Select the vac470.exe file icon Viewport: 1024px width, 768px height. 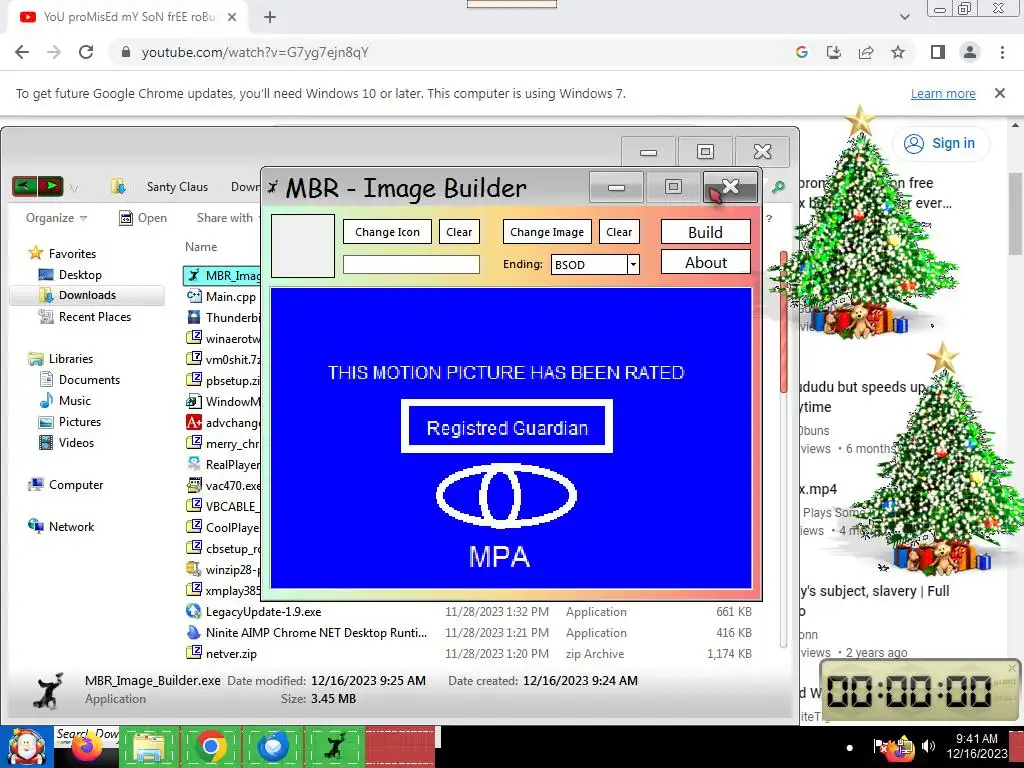tap(193, 485)
